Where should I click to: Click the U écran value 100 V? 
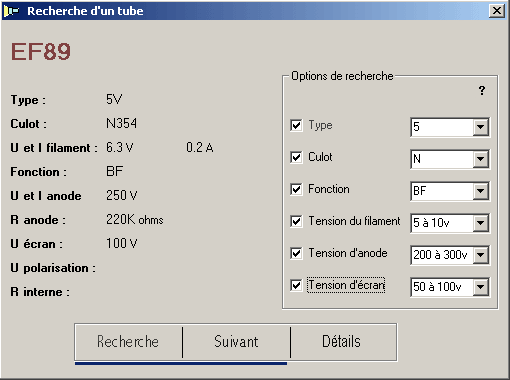pyautogui.click(x=122, y=244)
